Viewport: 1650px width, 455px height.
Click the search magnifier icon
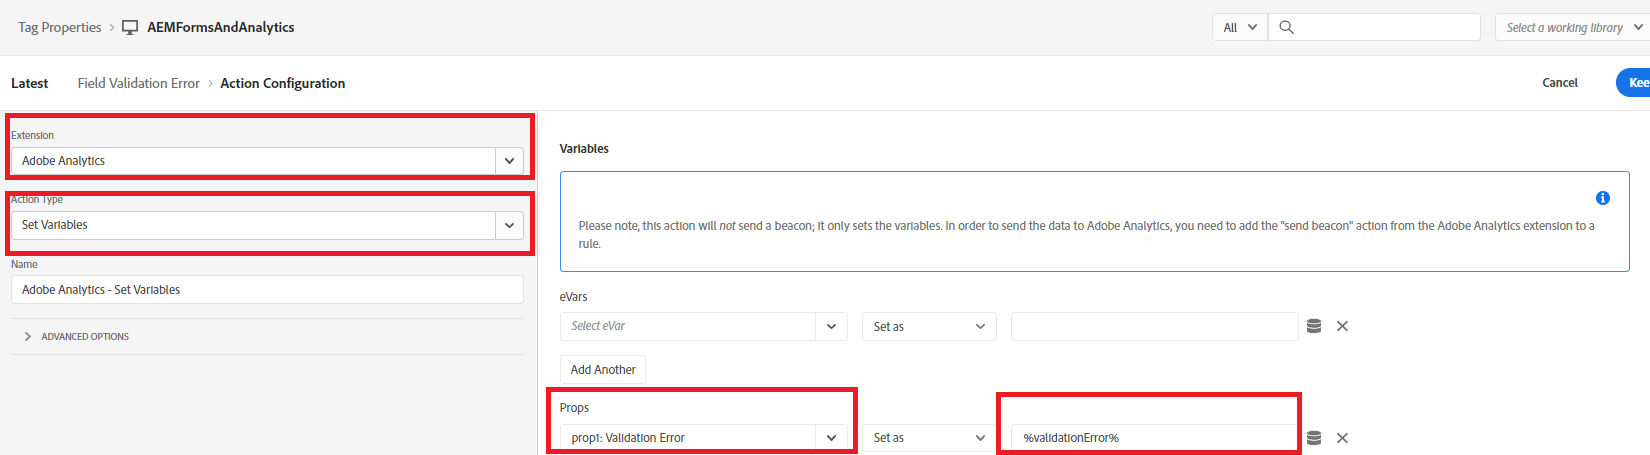1287,27
